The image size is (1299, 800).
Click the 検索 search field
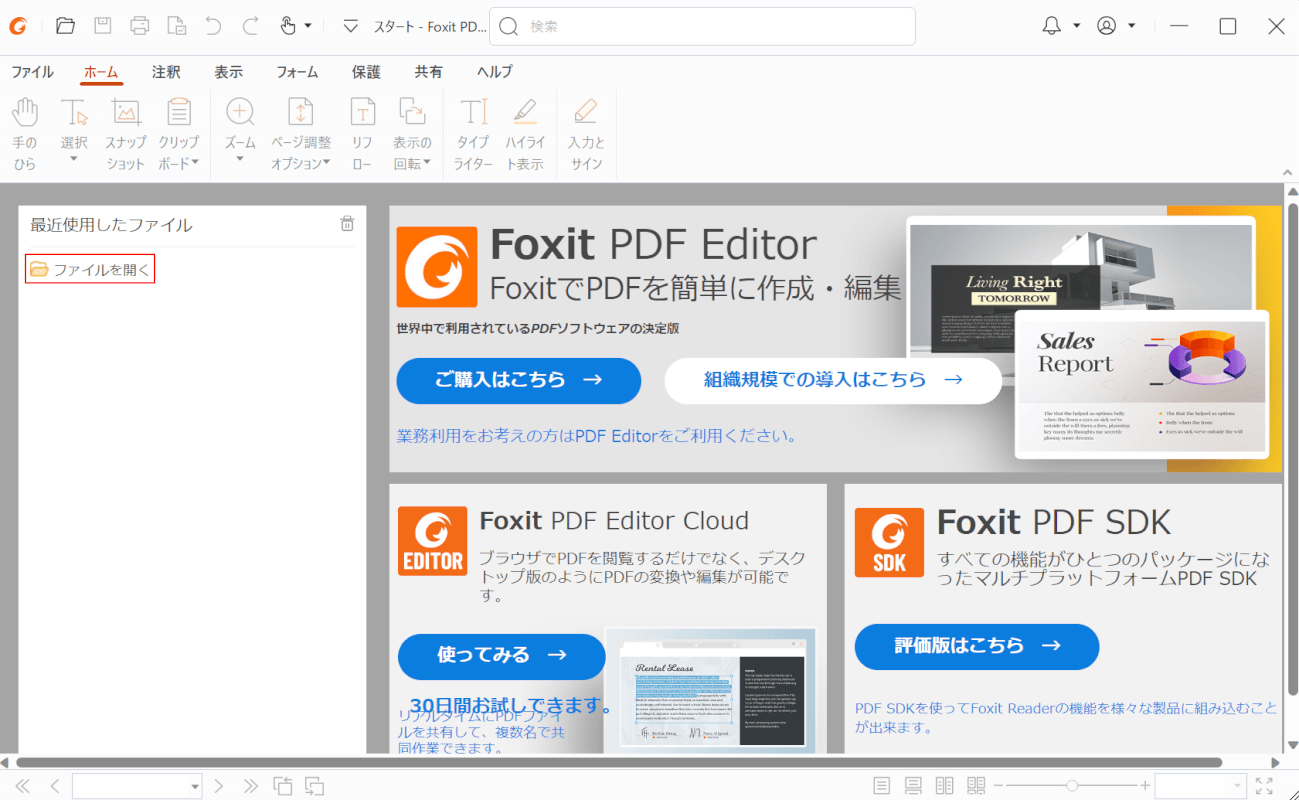[x=702, y=26]
